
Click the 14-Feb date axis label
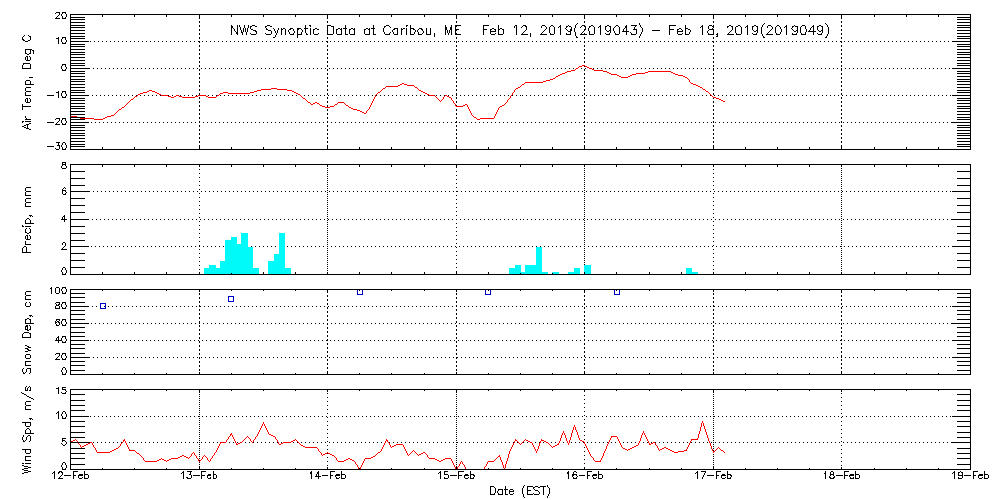pyautogui.click(x=328, y=476)
